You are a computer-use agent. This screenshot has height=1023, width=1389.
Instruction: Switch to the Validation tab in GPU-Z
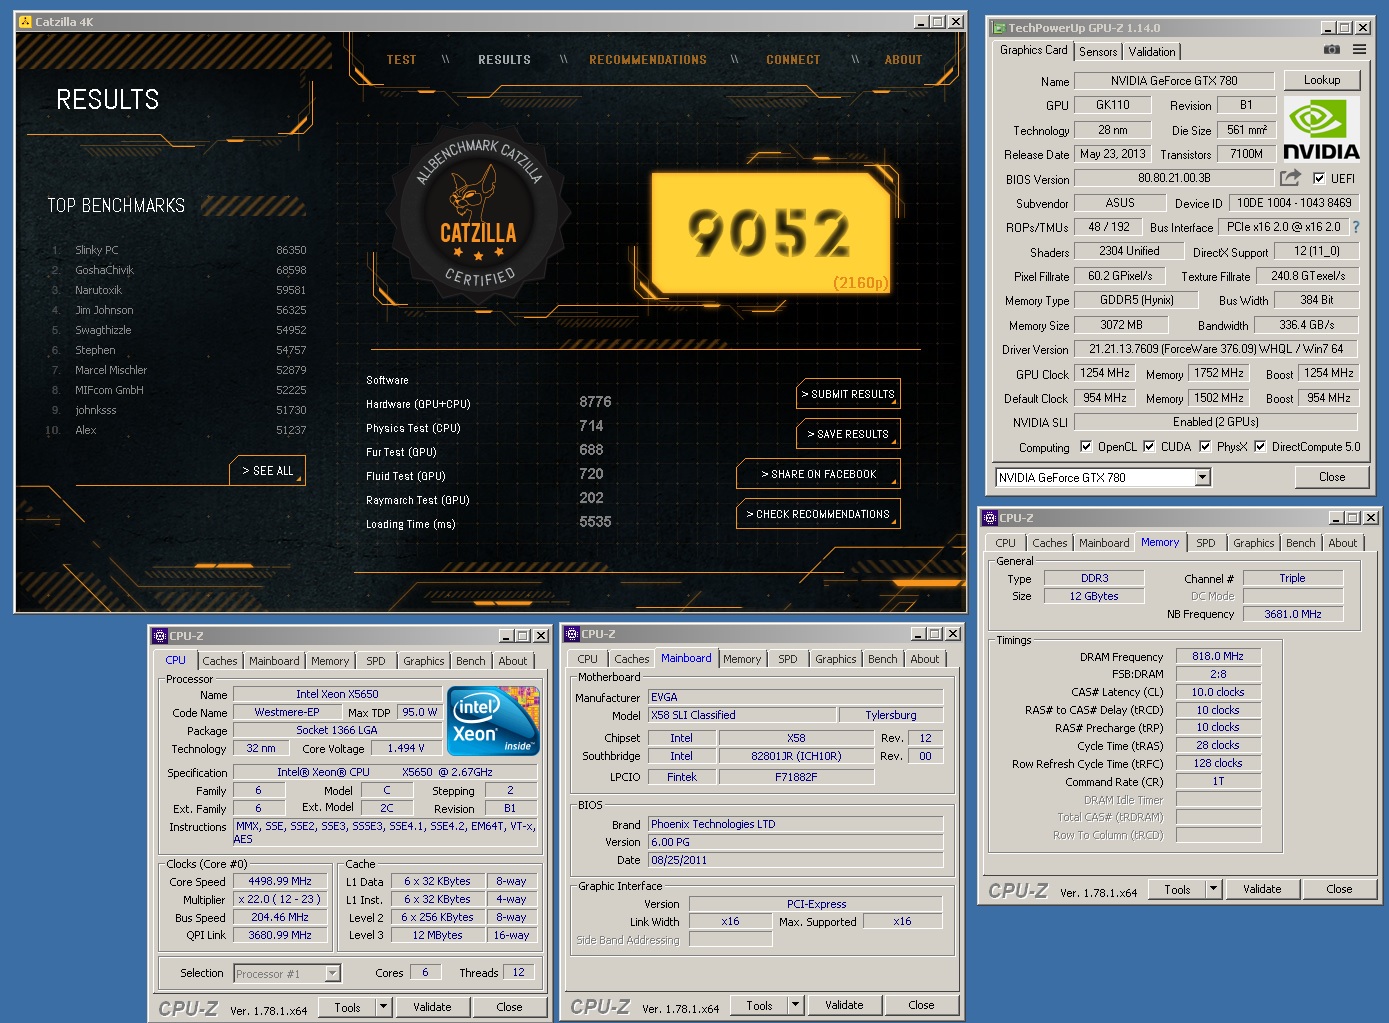tap(1152, 52)
